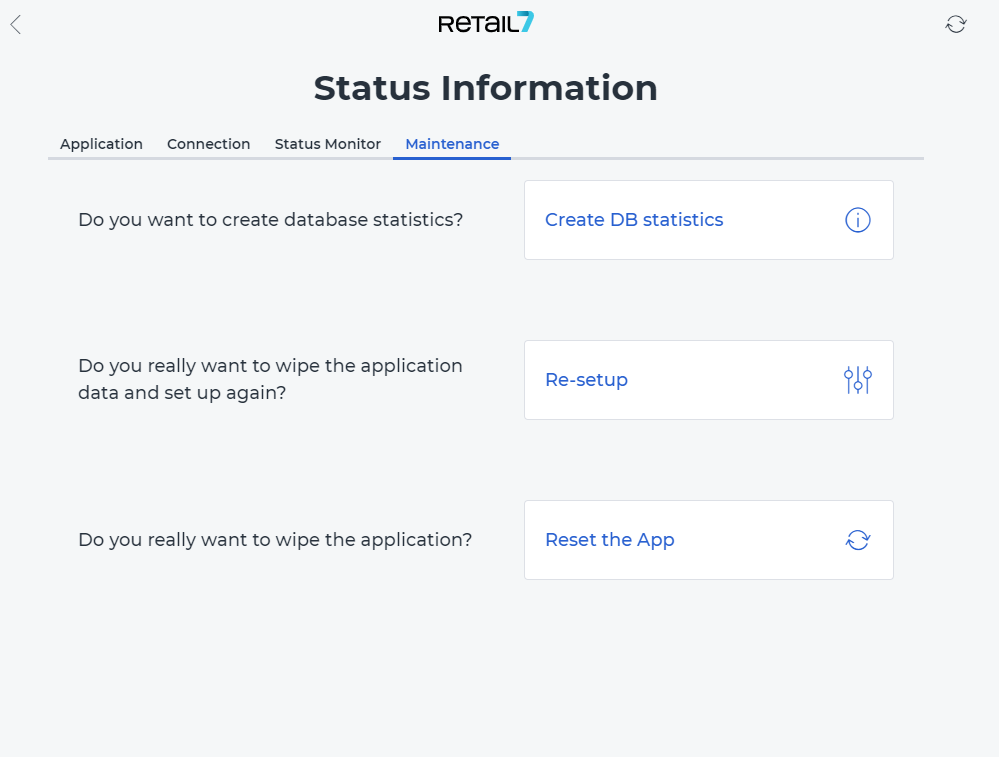
Task: Click the Retail7 logo
Action: [486, 23]
